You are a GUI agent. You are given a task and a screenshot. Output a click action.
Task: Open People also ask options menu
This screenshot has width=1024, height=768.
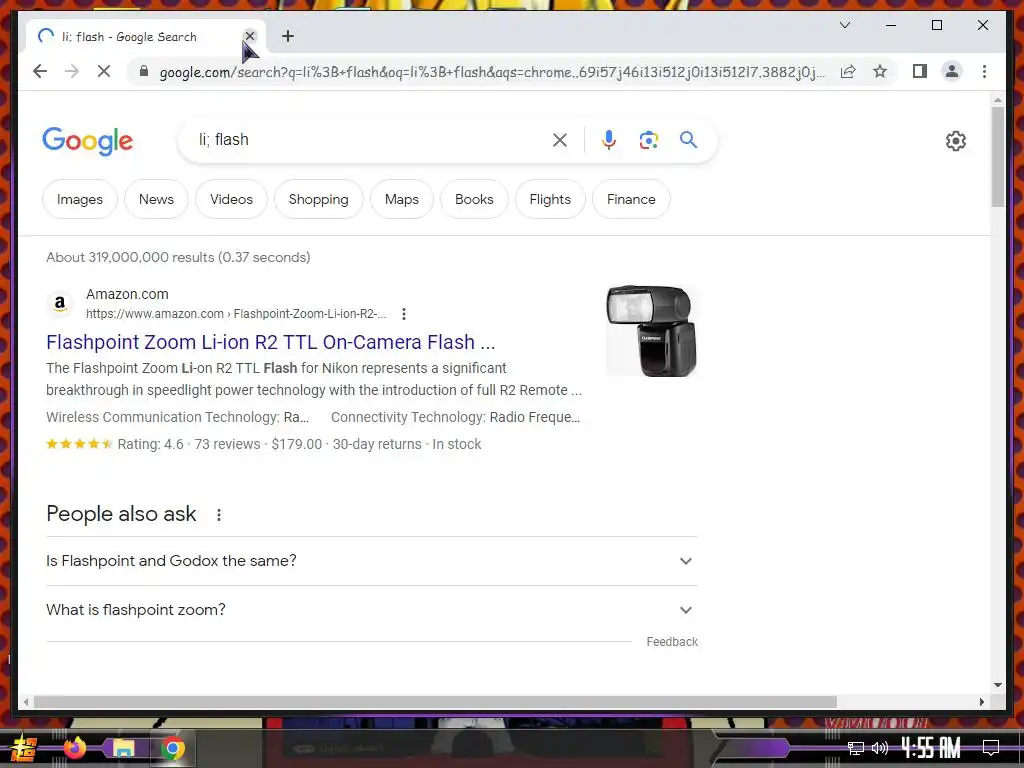(219, 515)
